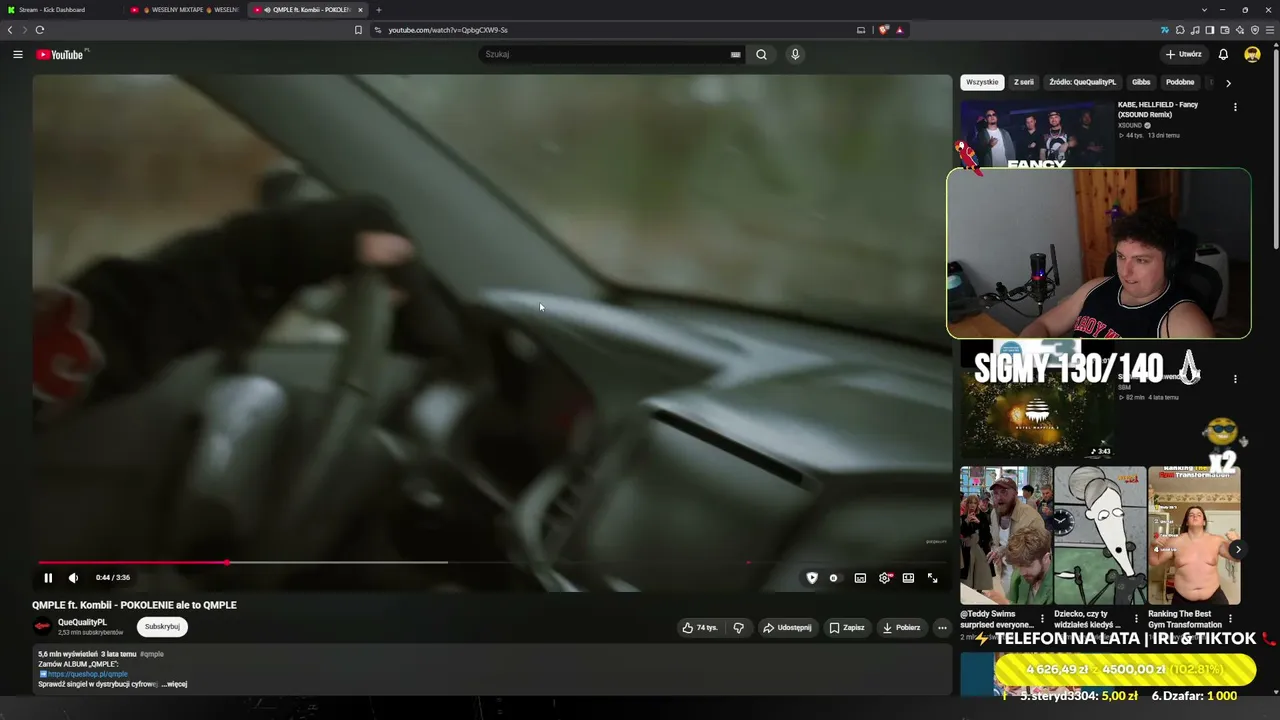Image resolution: width=1280 pixels, height=720 pixels.
Task: Focus the YouTube Szukaj search field
Action: coord(608,54)
